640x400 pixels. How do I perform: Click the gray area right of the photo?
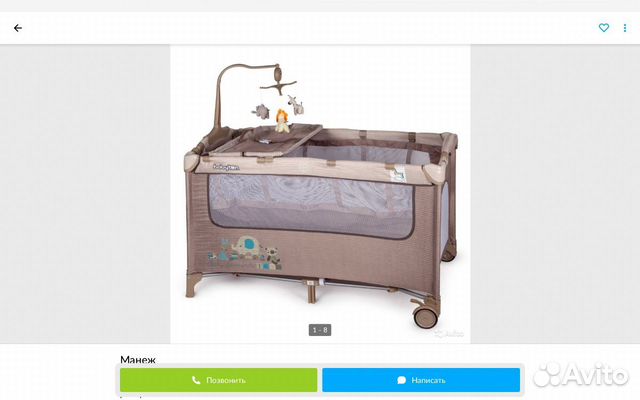click(x=555, y=194)
